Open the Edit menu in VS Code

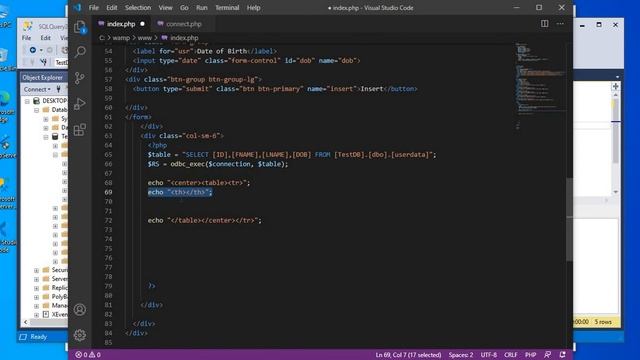[x=111, y=8]
